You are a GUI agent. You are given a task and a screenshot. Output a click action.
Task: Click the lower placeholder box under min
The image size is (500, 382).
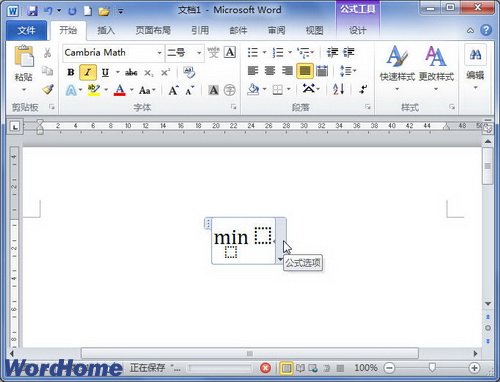[x=231, y=252]
